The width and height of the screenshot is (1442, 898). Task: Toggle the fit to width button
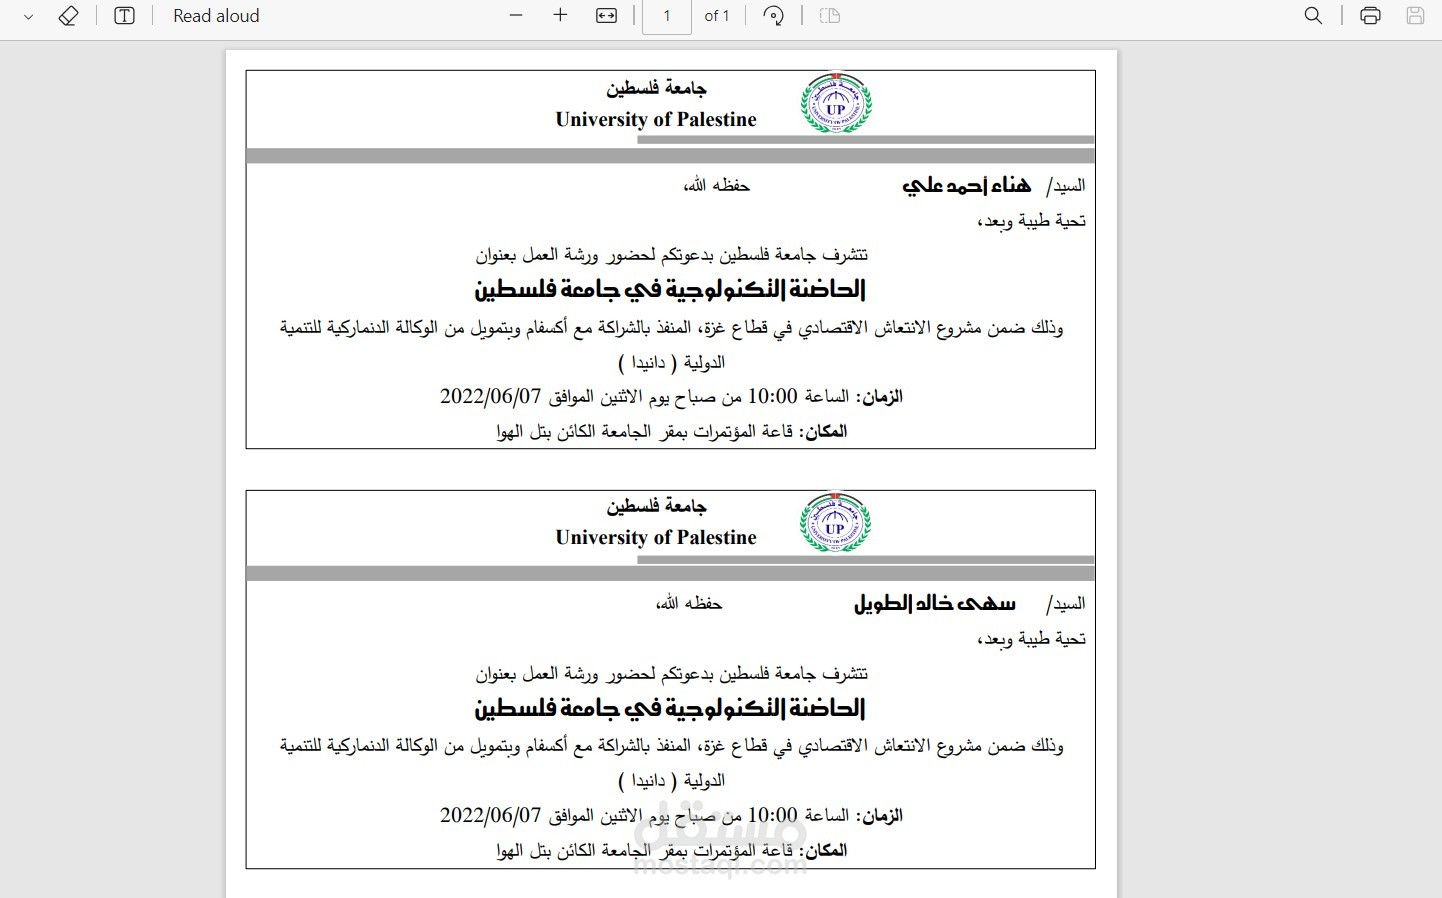606,16
